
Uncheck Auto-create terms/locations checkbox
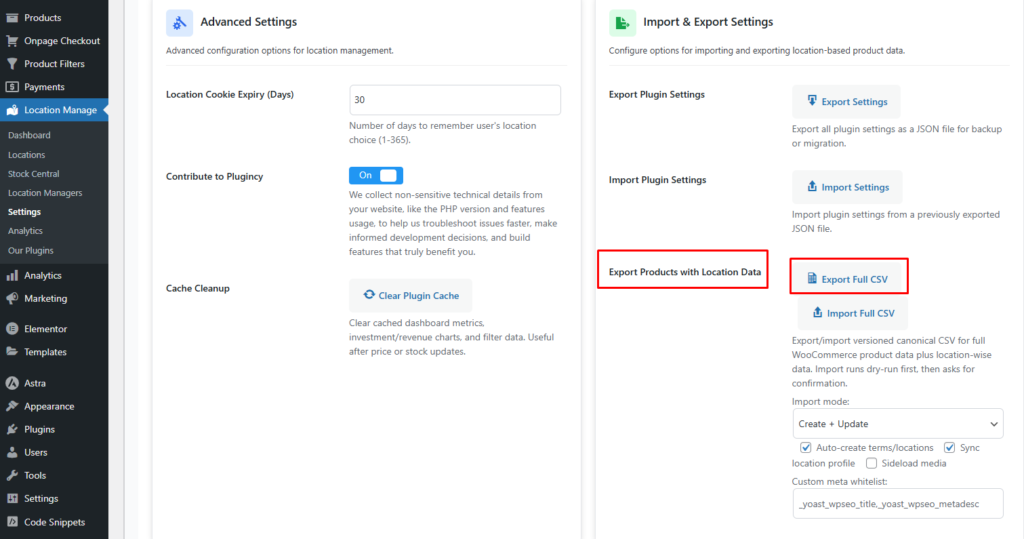tap(806, 448)
